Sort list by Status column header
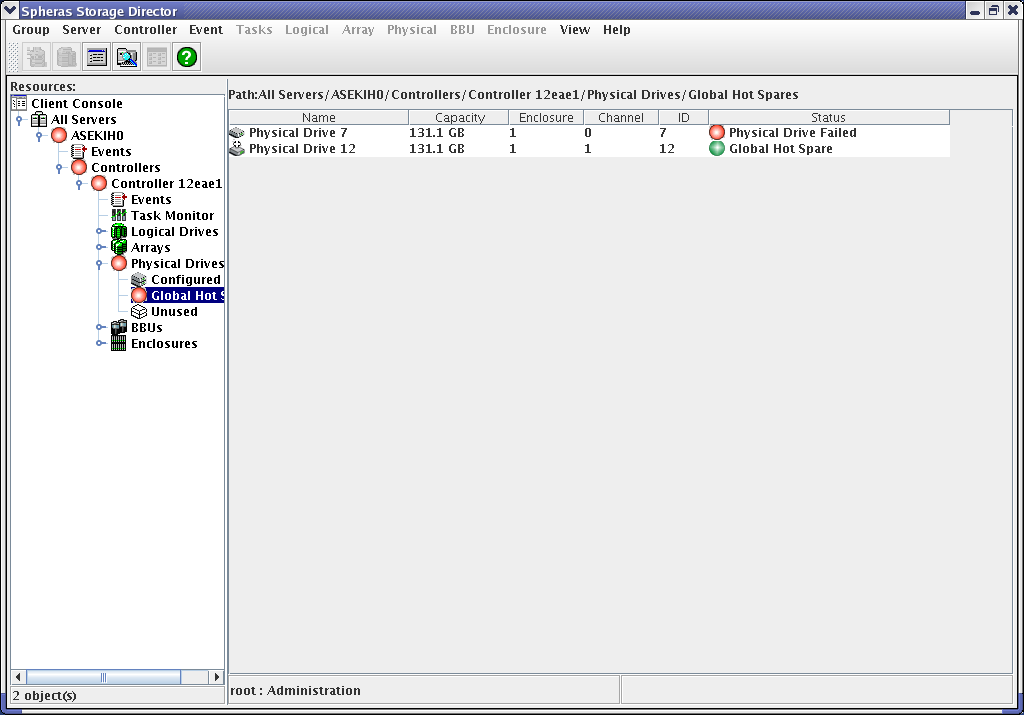Viewport: 1024px width, 715px height. (828, 118)
